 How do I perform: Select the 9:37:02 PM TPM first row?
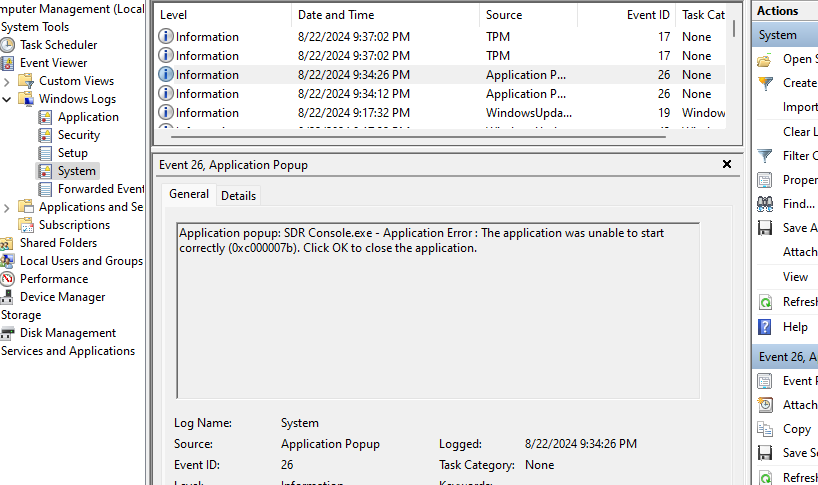click(441, 37)
